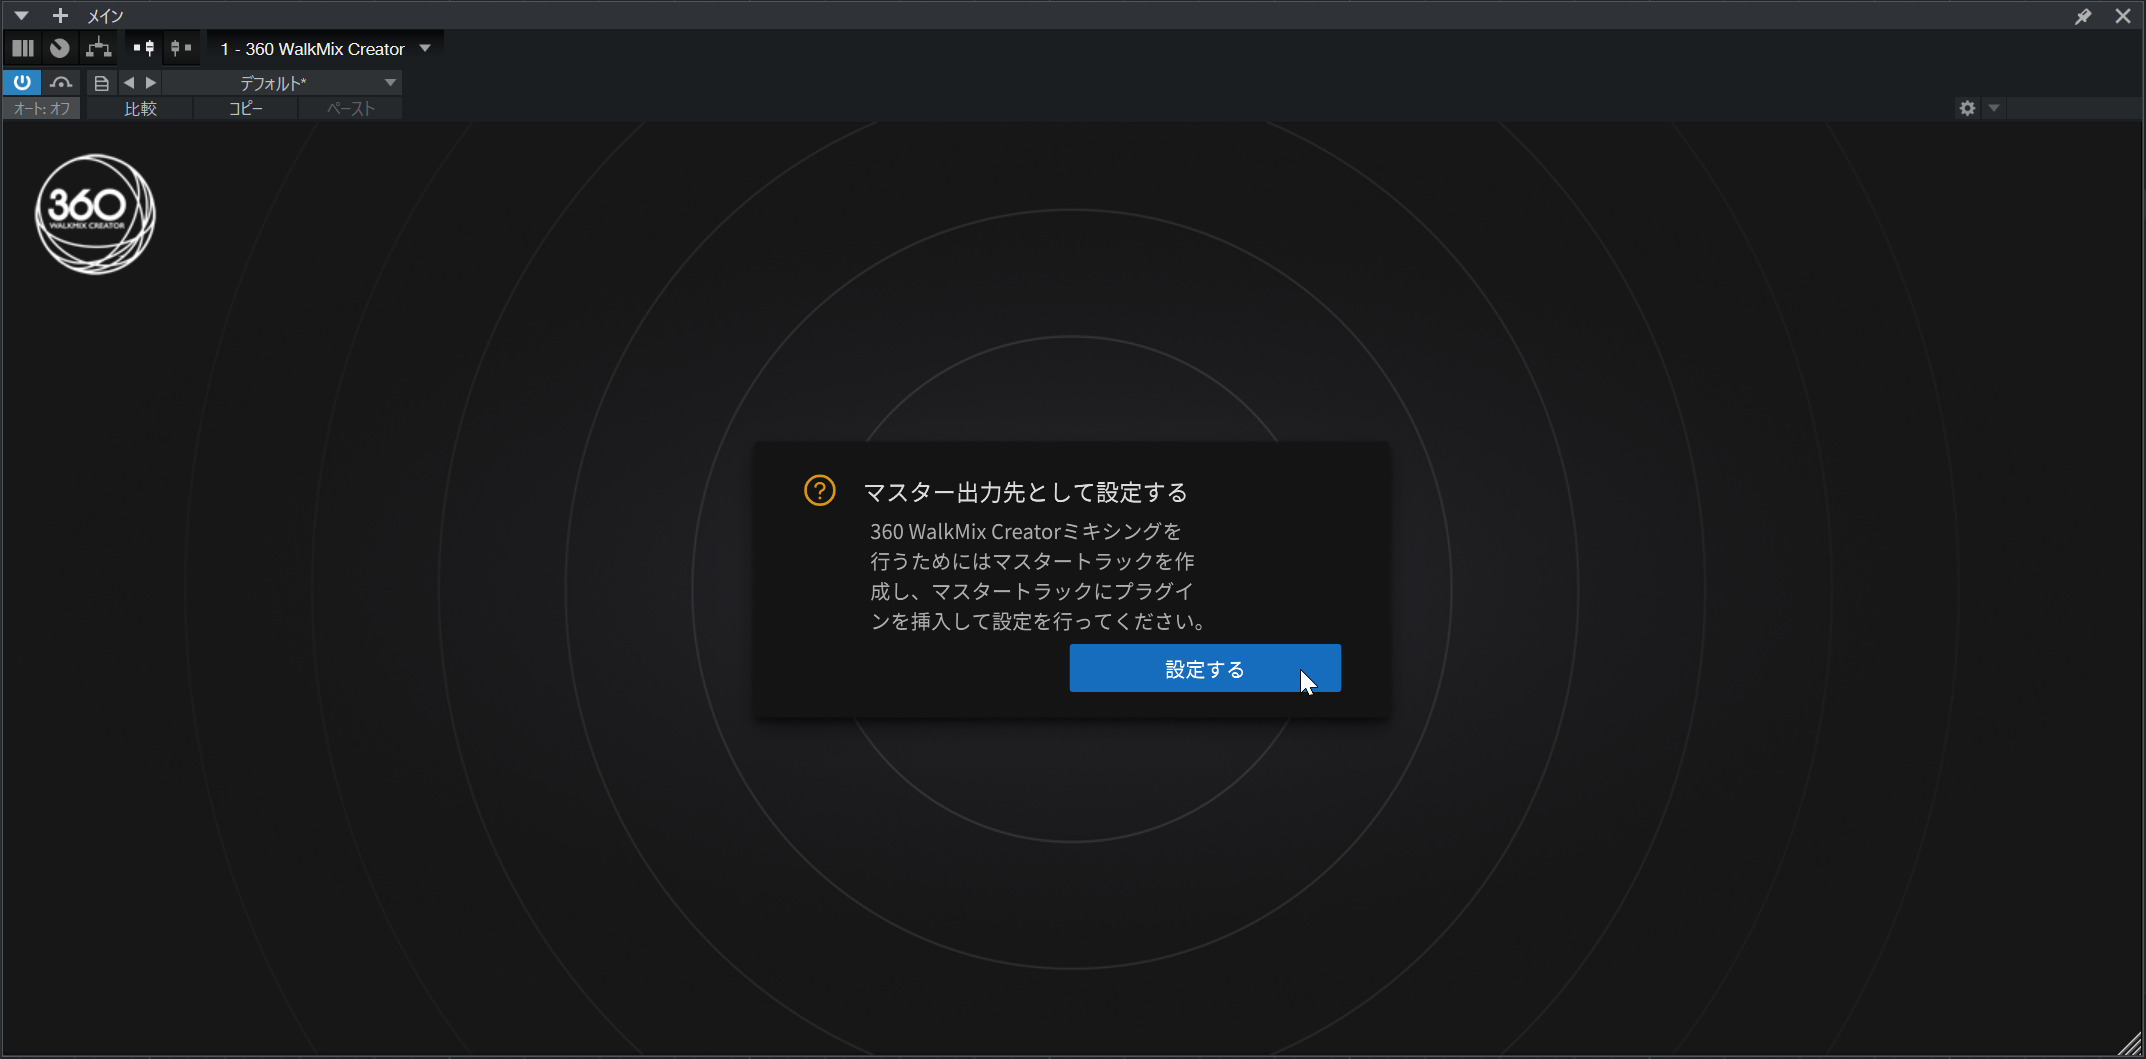The width and height of the screenshot is (2146, 1059).
Task: Open the window menu triangle beside メイン
Action: coord(21,16)
